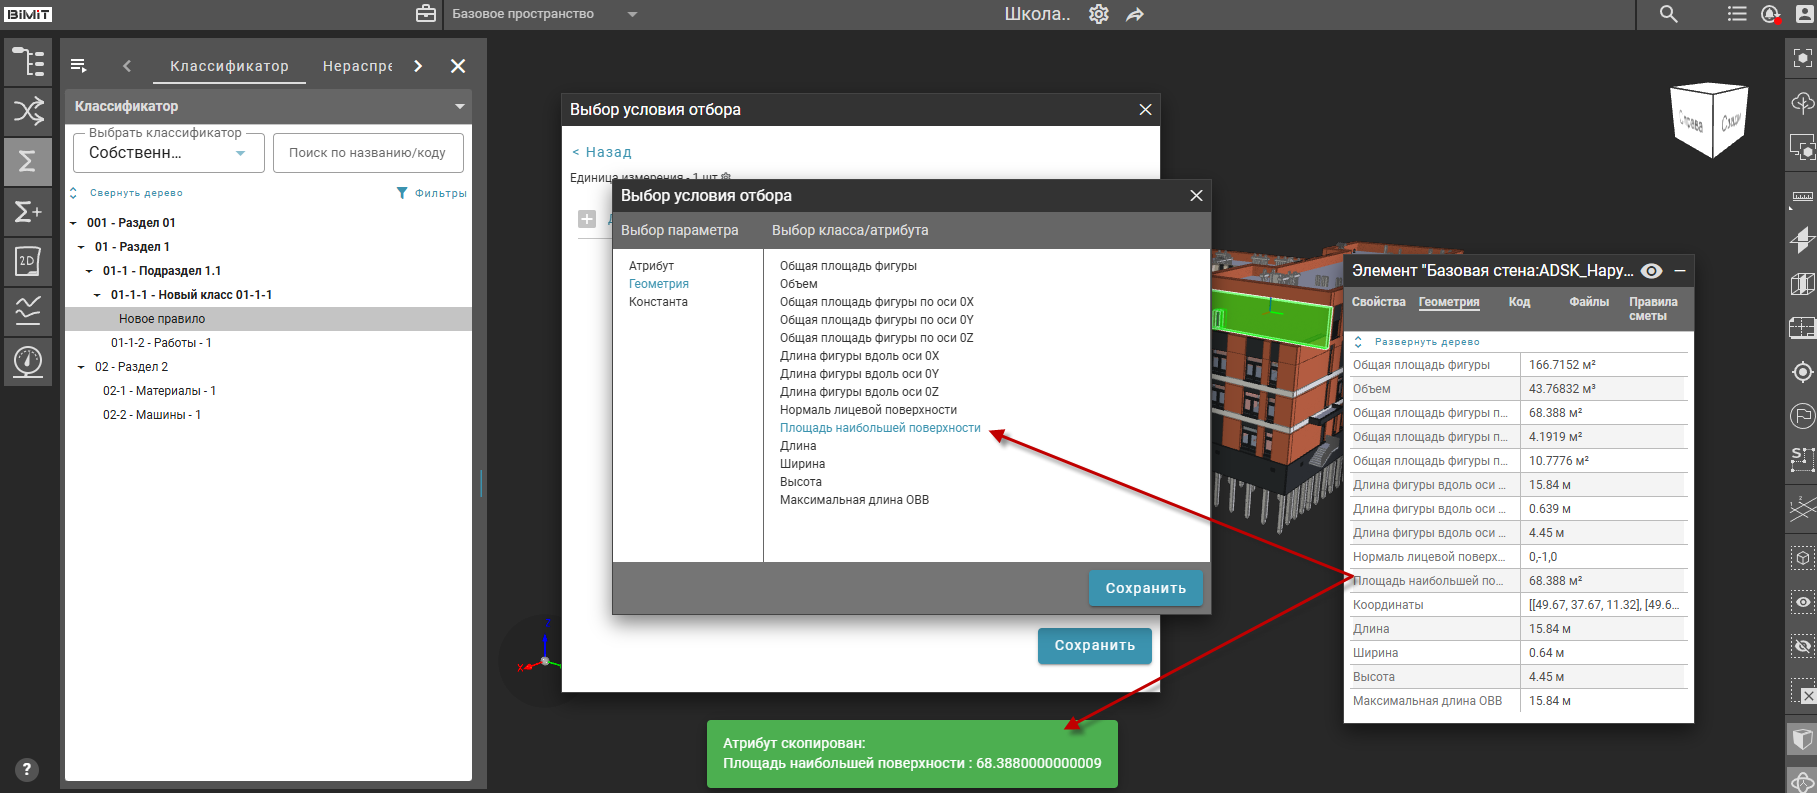Open the gauge dashboard sidebar icon

[x=28, y=360]
